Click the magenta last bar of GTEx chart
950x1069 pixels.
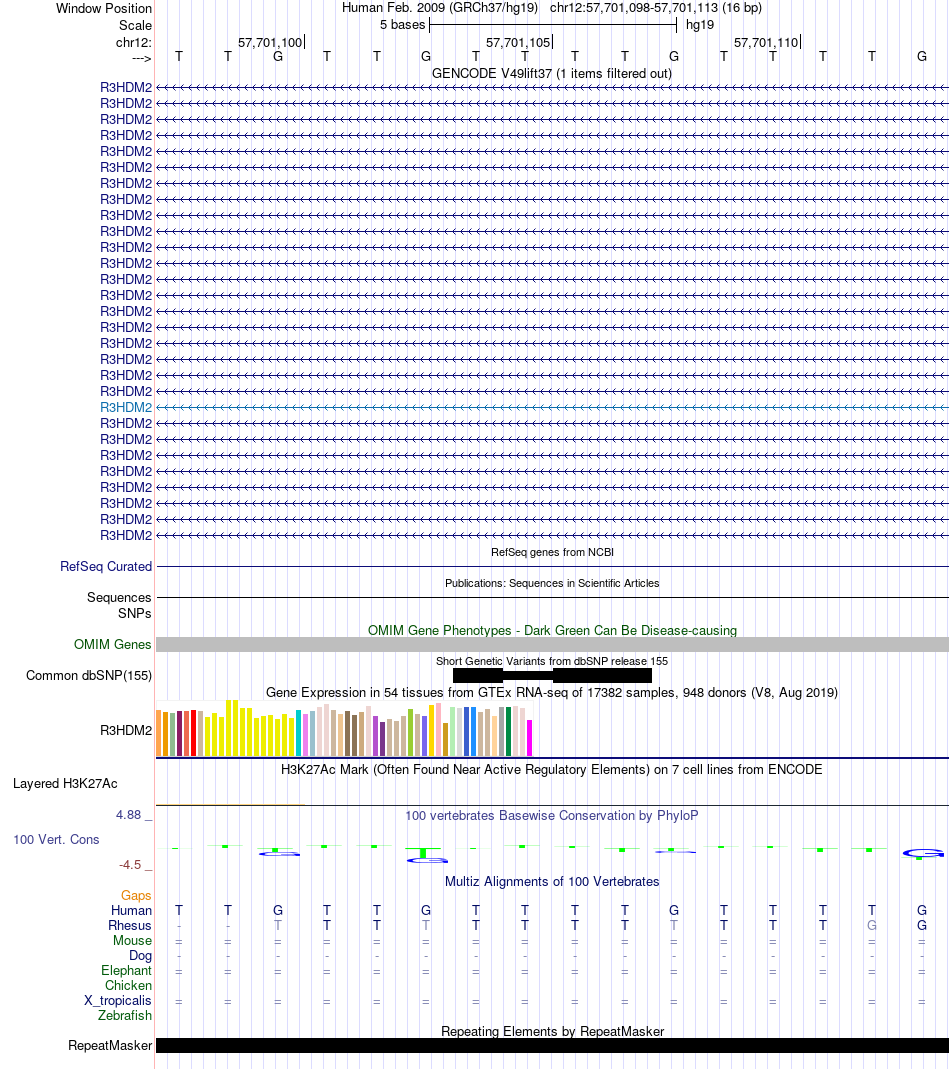pyautogui.click(x=529, y=738)
